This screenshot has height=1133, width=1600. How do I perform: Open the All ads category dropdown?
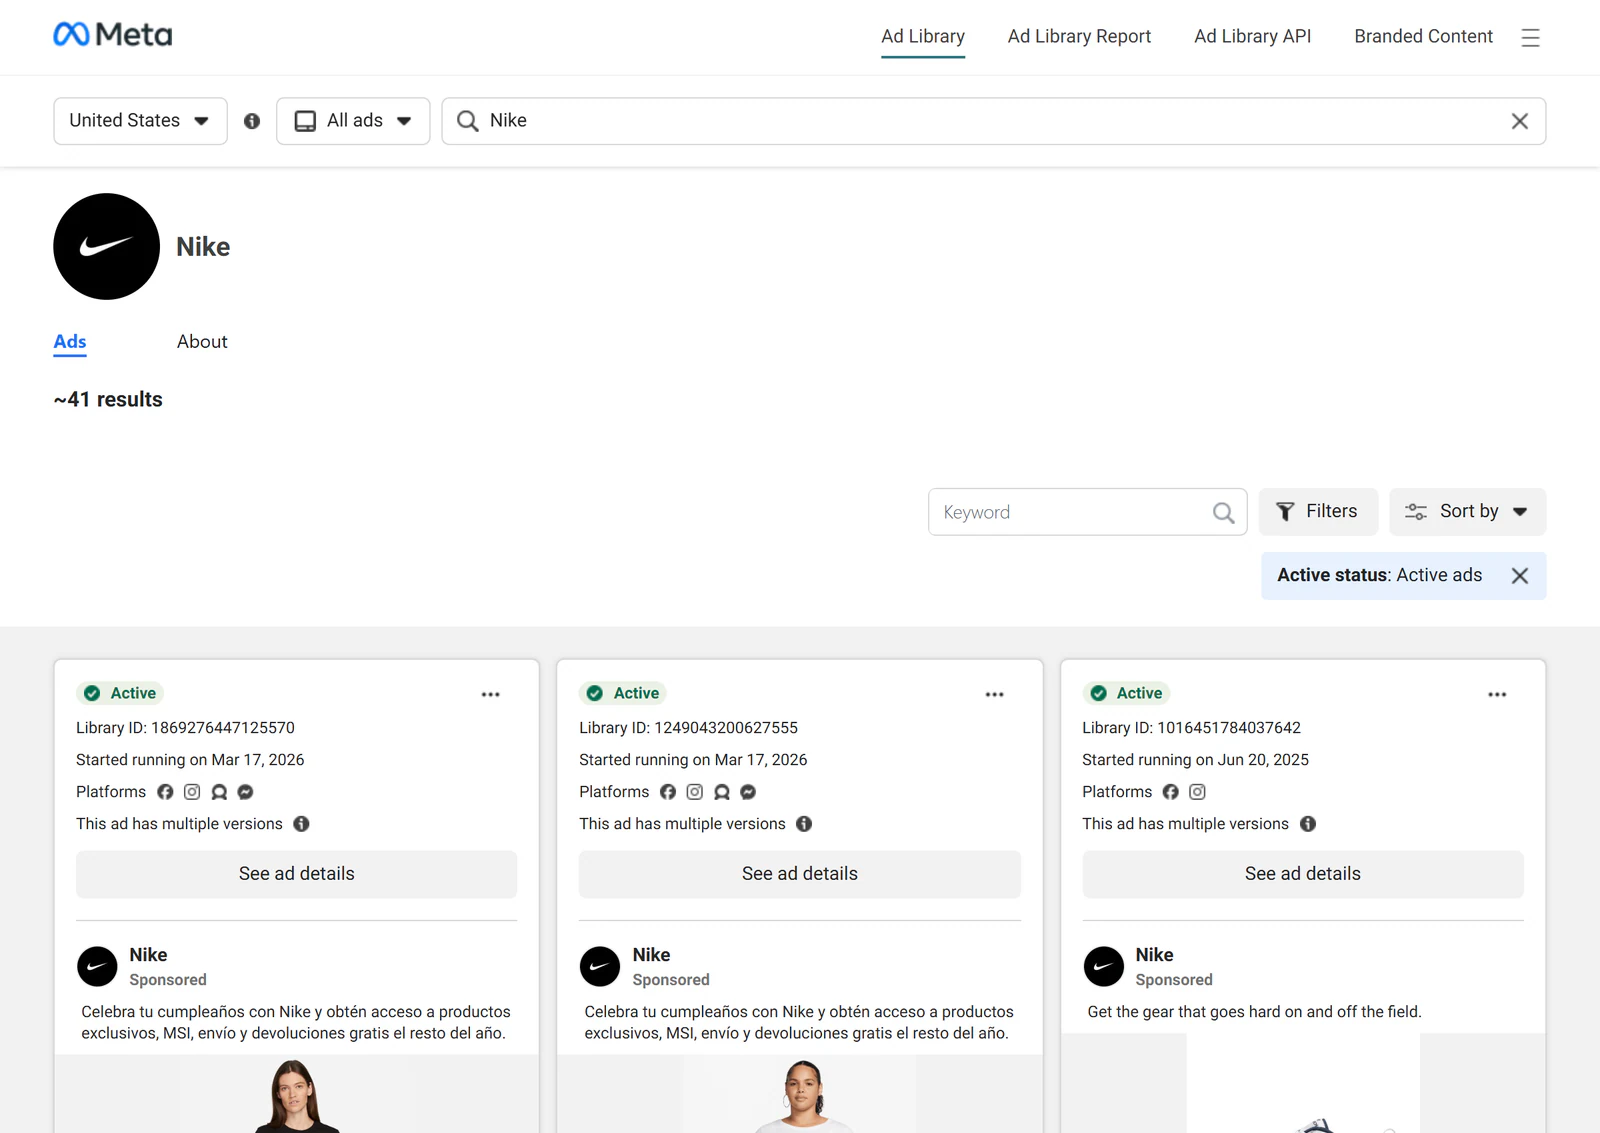point(353,121)
